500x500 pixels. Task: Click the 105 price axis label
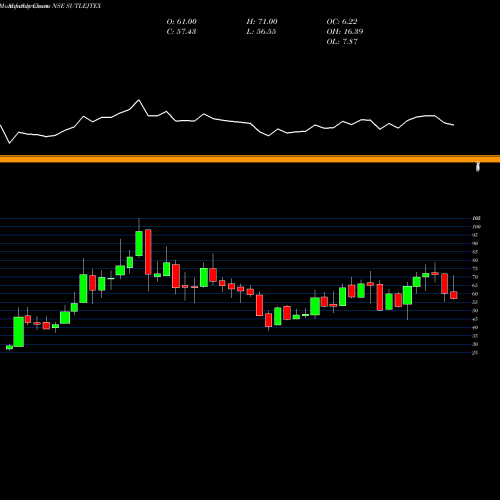[476, 218]
